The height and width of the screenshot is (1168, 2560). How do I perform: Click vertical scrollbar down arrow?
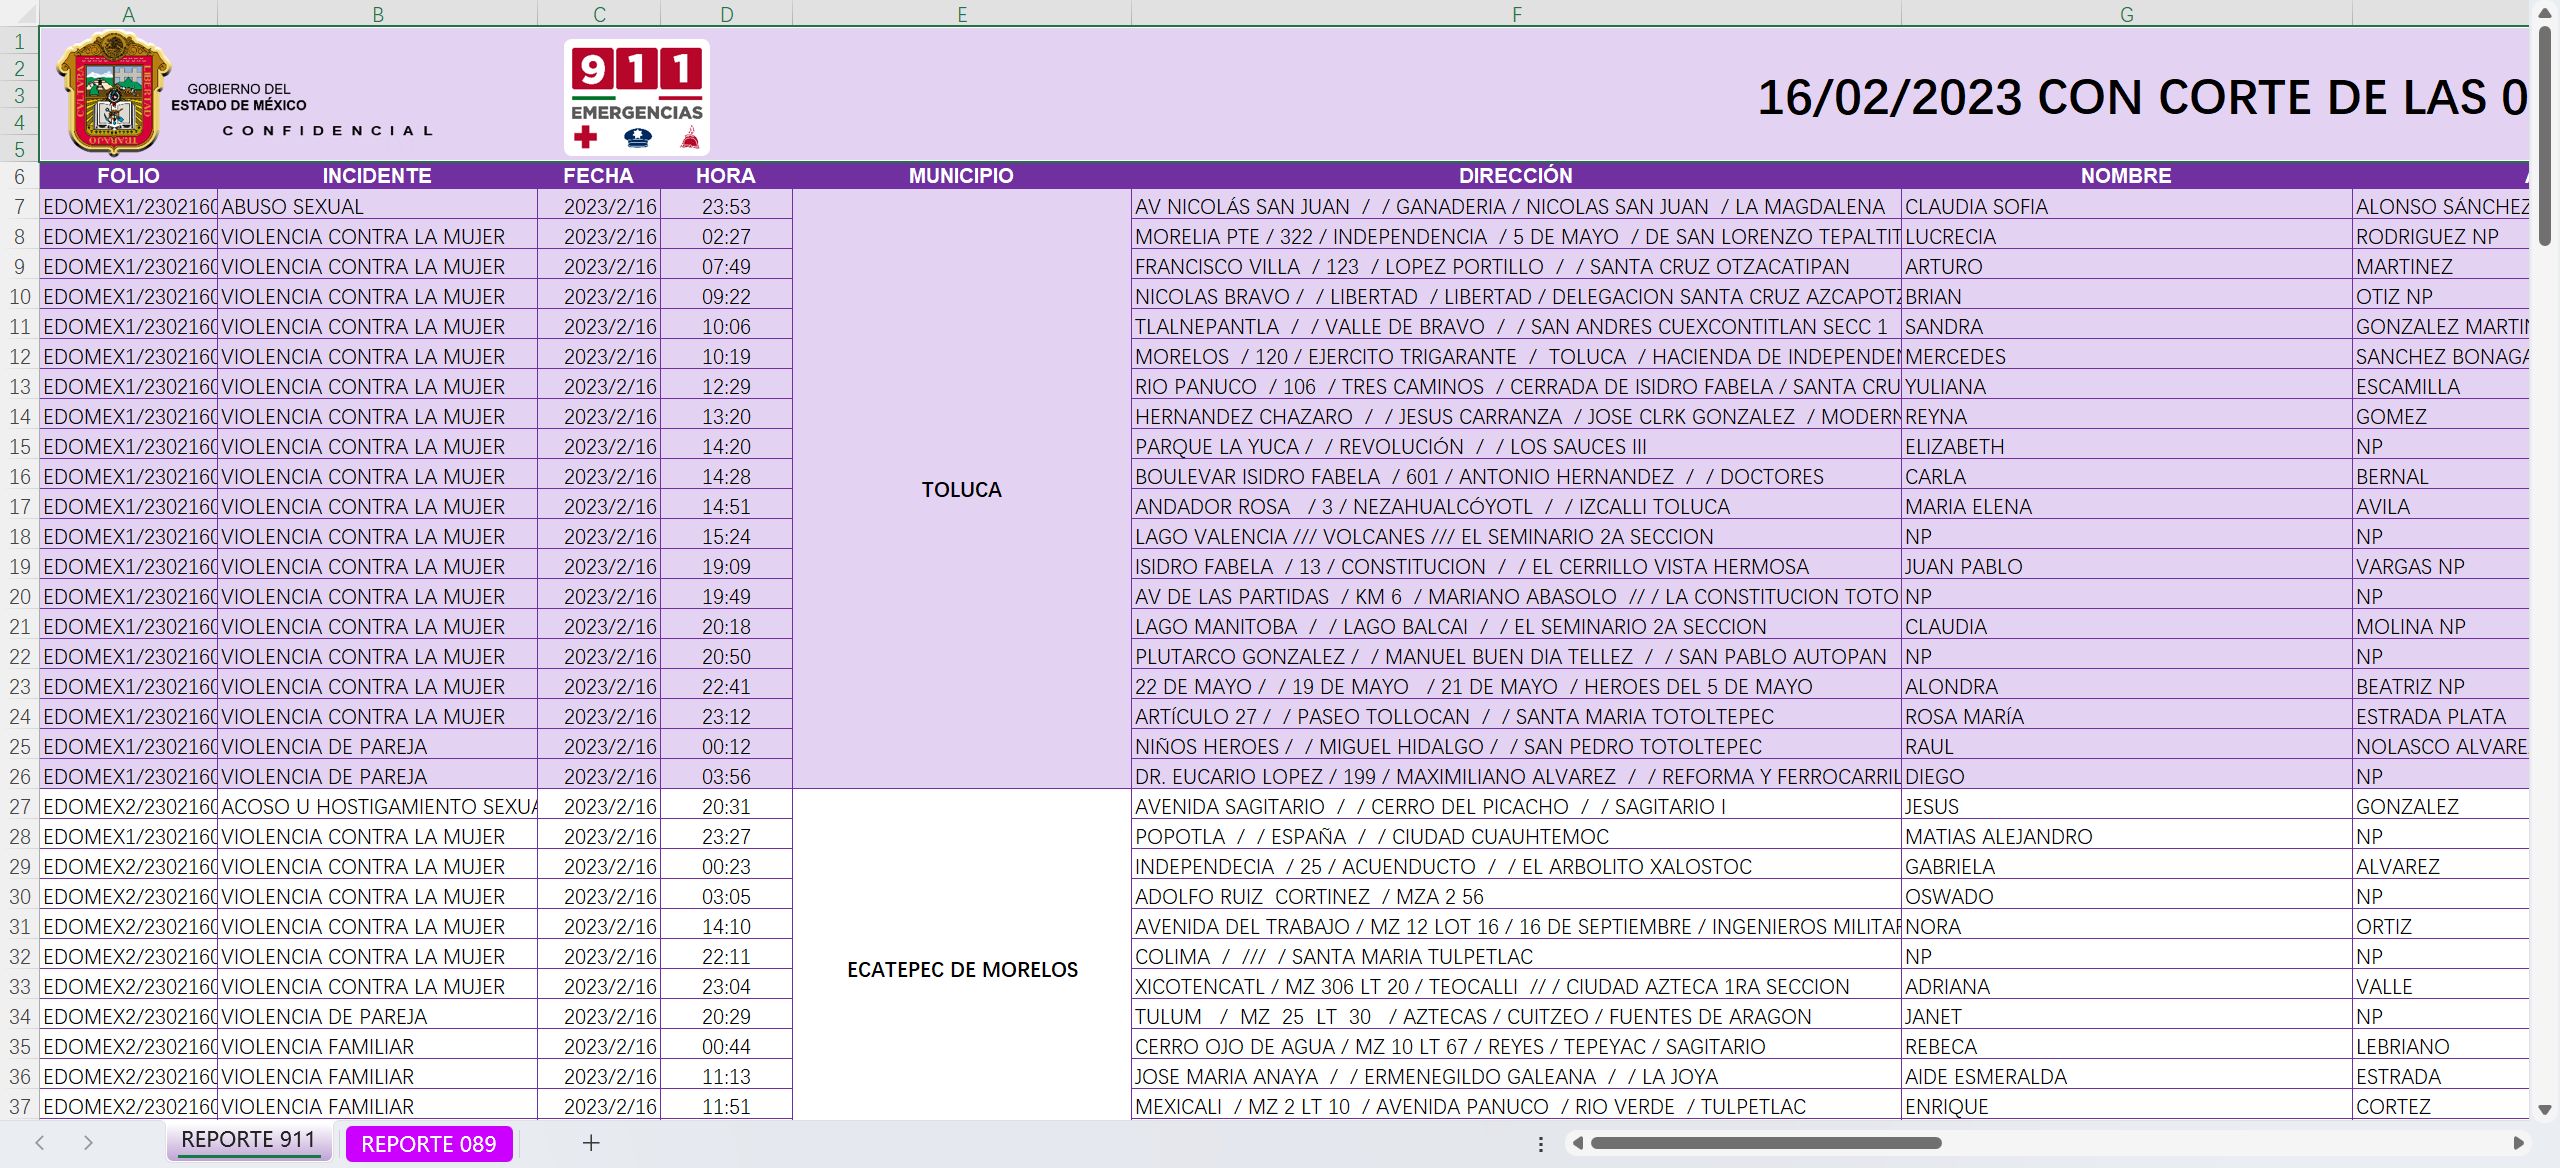coord(2545,1109)
